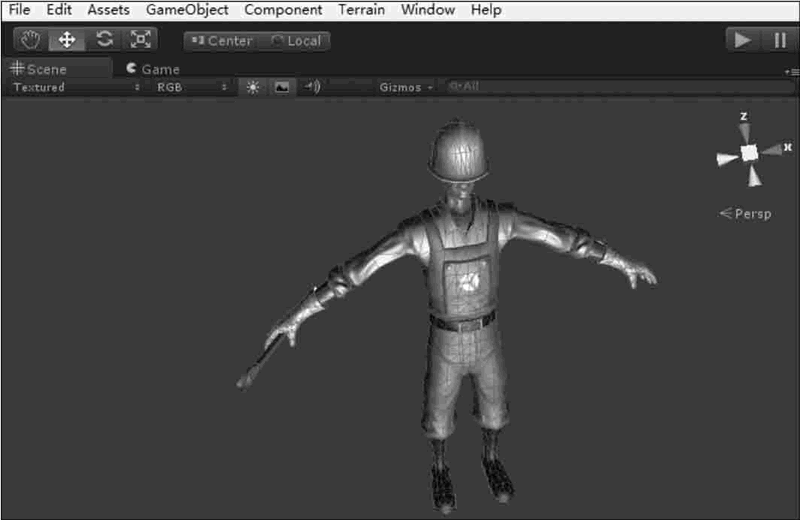Select the Scale tool
This screenshot has width=800, height=520.
(x=141, y=40)
